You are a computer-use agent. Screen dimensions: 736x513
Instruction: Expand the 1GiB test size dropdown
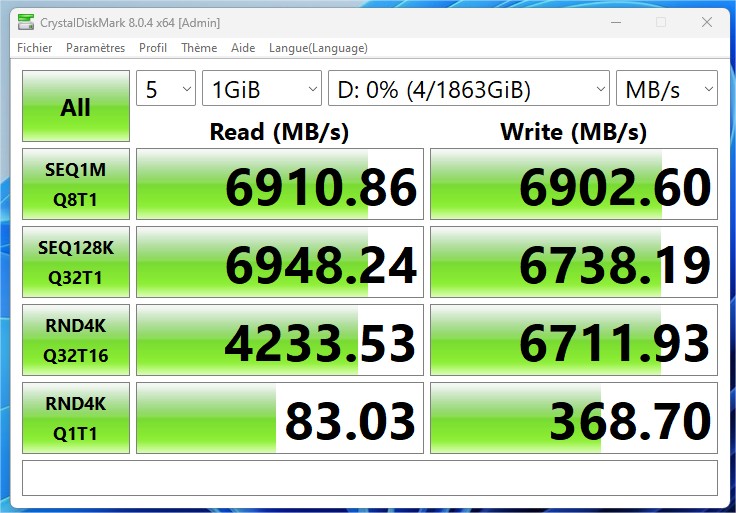point(261,88)
